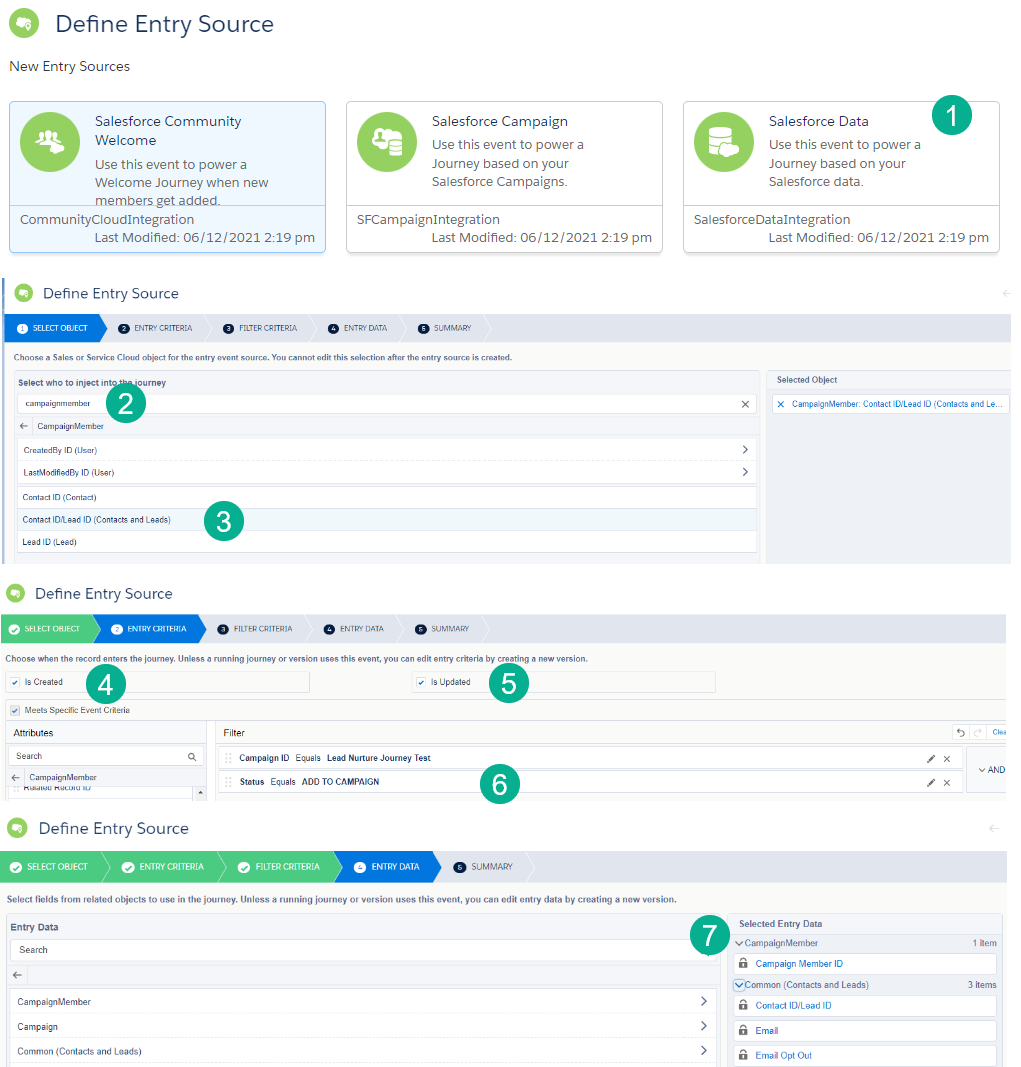Remove the Status filter using its X icon
This screenshot has width=1021, height=1067.
947,782
